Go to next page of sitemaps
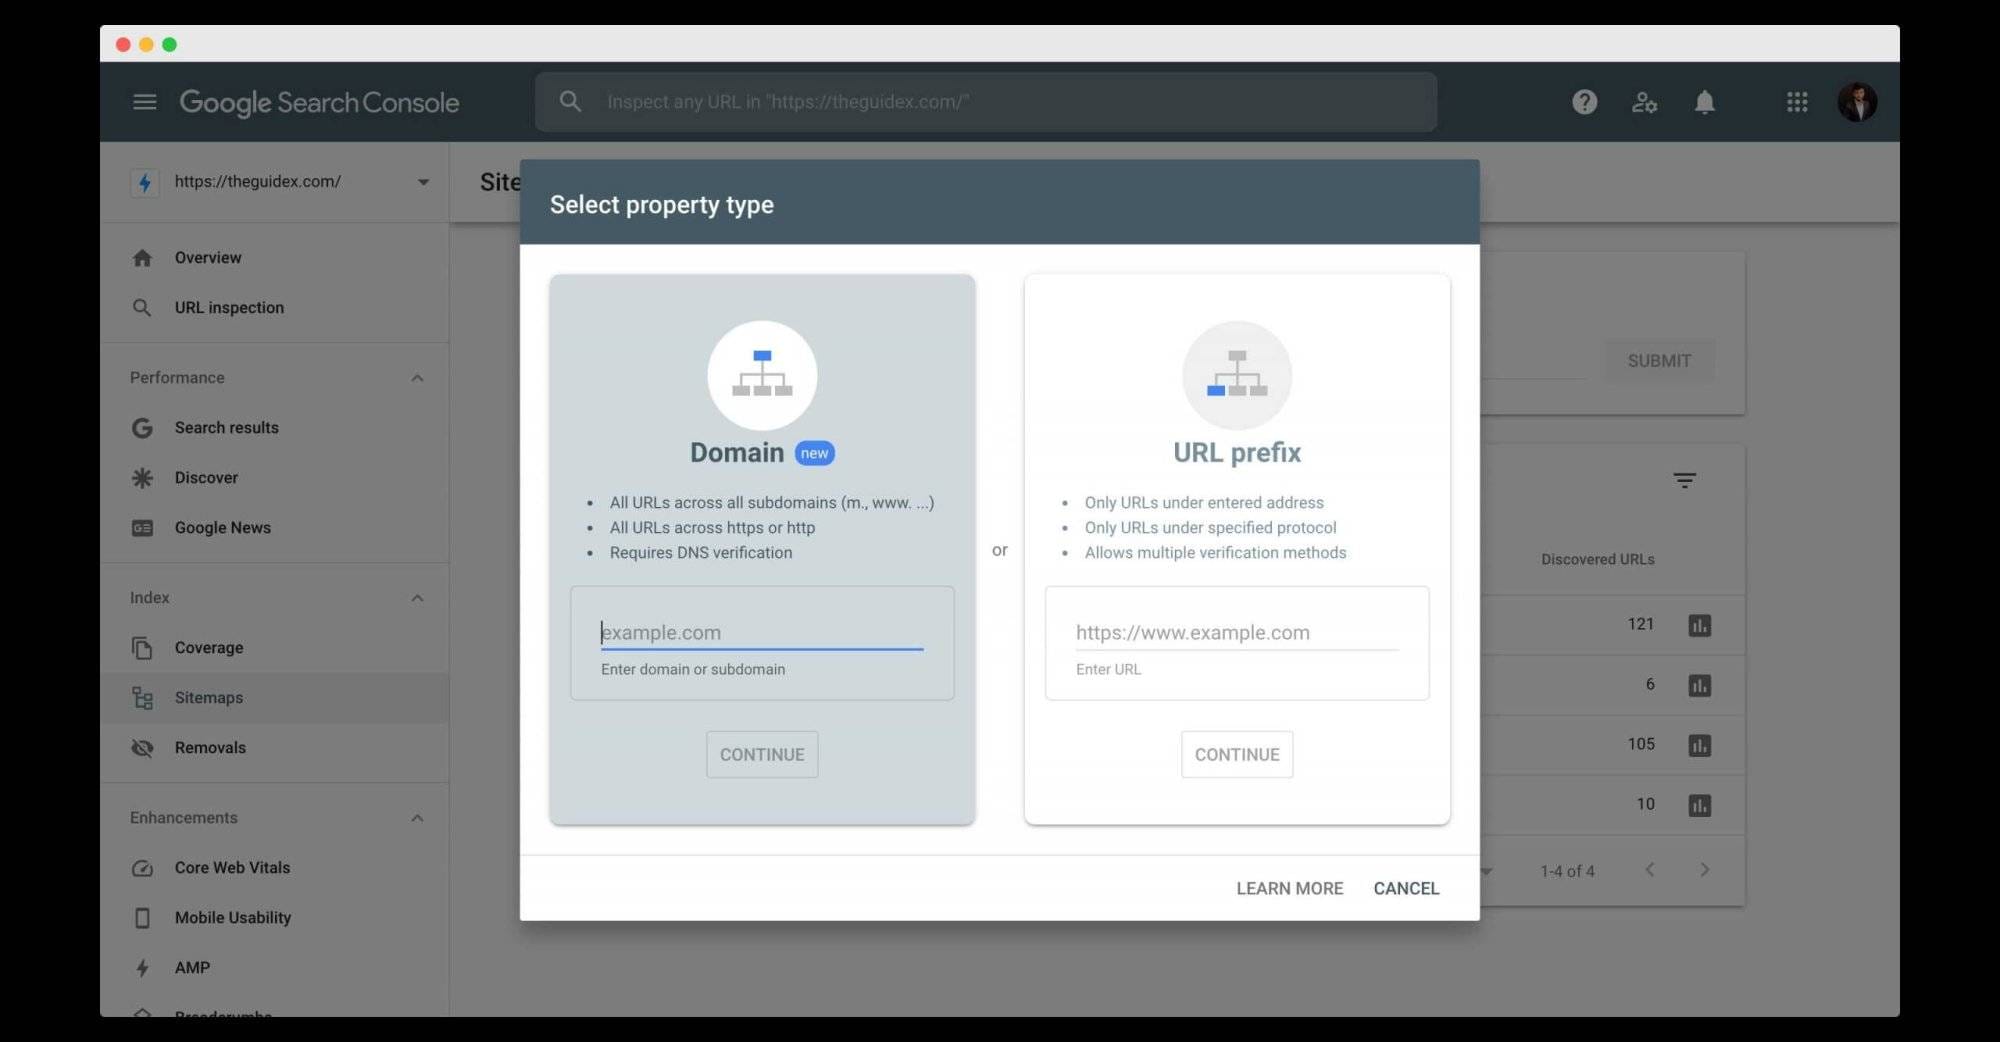2000x1042 pixels. pos(1705,870)
